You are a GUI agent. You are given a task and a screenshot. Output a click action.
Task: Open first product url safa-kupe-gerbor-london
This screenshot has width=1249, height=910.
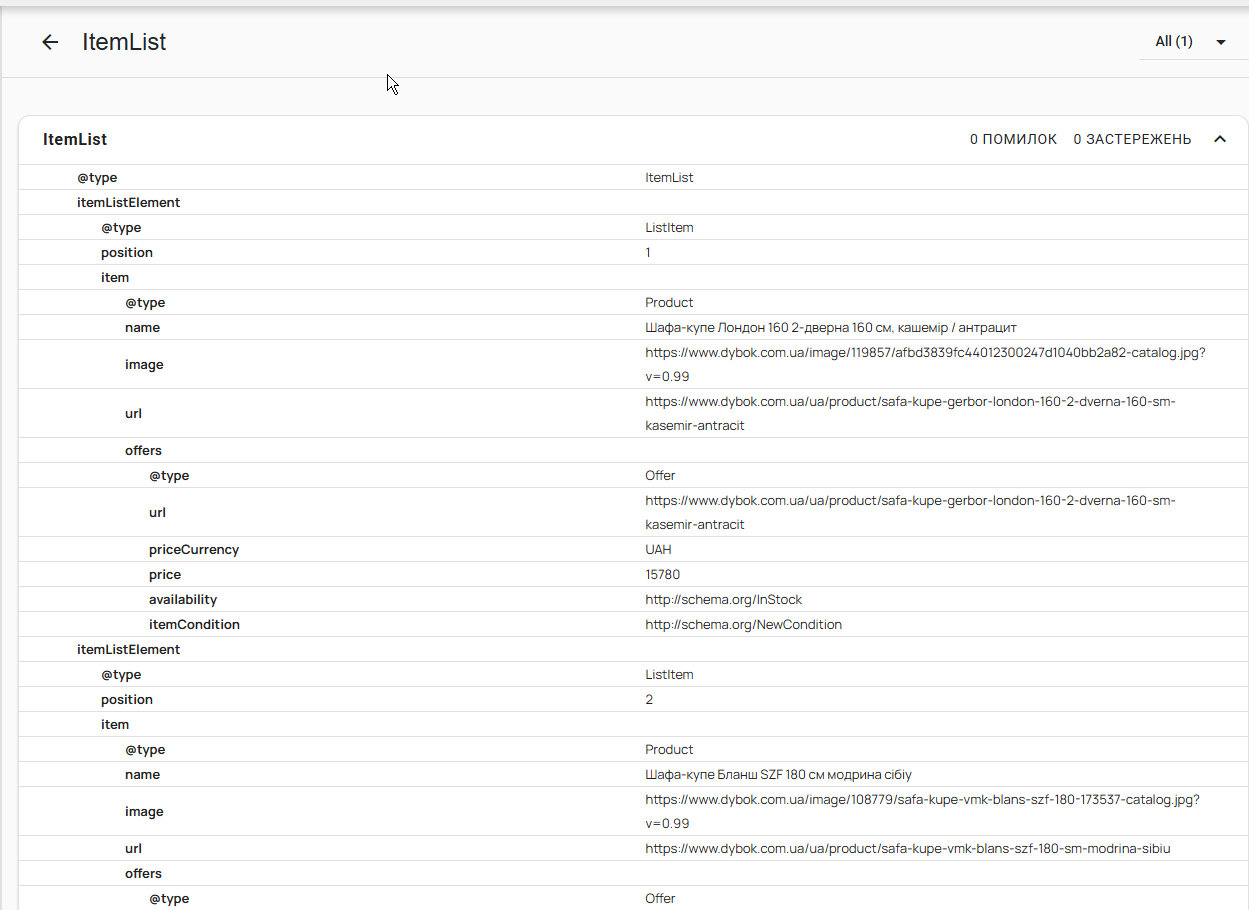pyautogui.click(x=910, y=413)
